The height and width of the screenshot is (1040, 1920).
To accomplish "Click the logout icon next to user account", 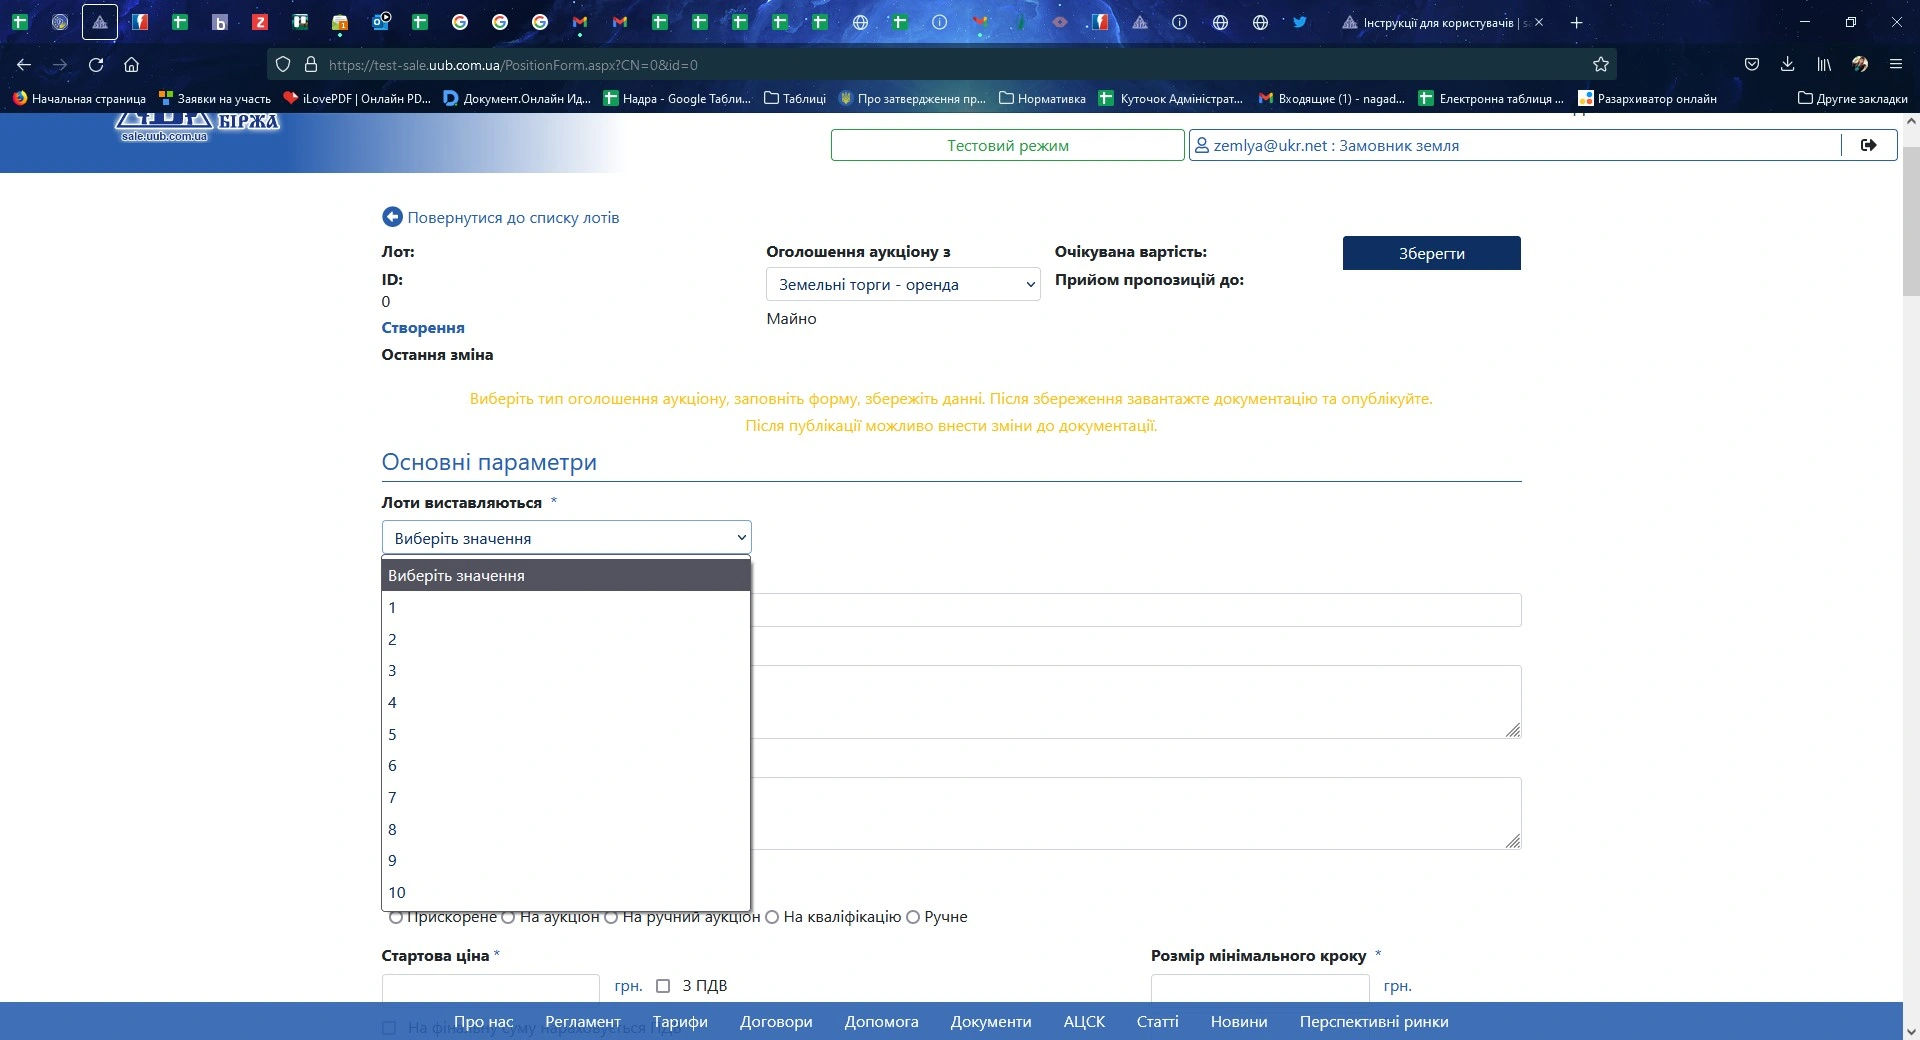I will (1868, 145).
